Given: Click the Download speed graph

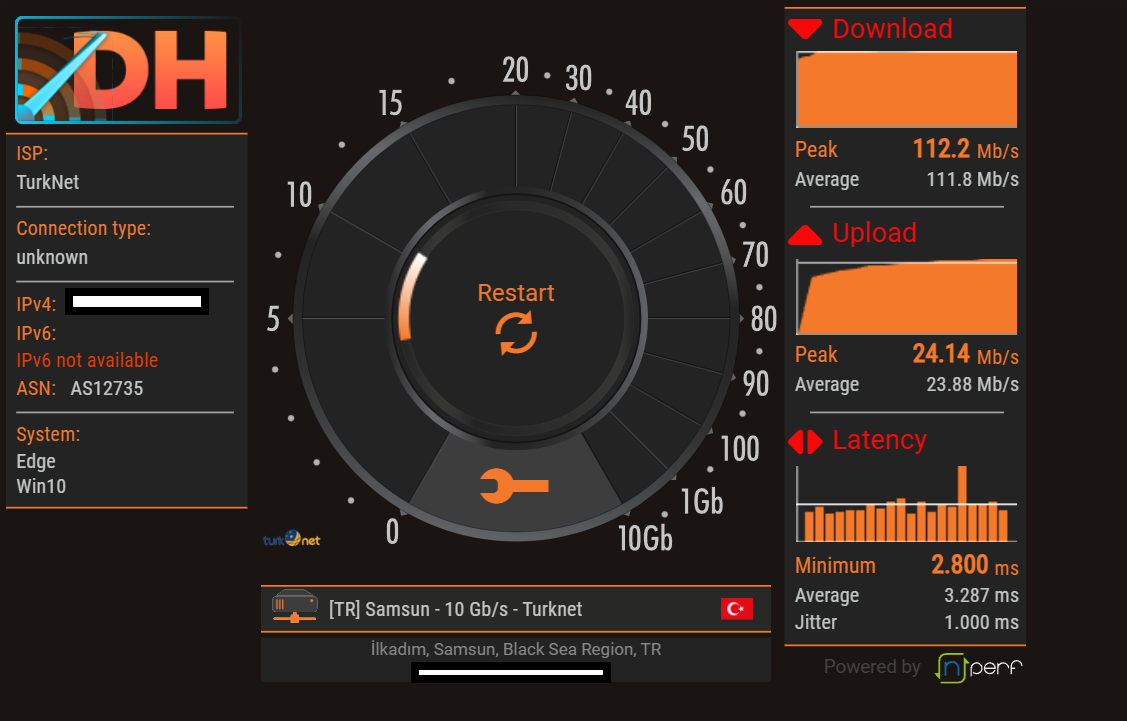Looking at the screenshot, I should click(x=906, y=89).
